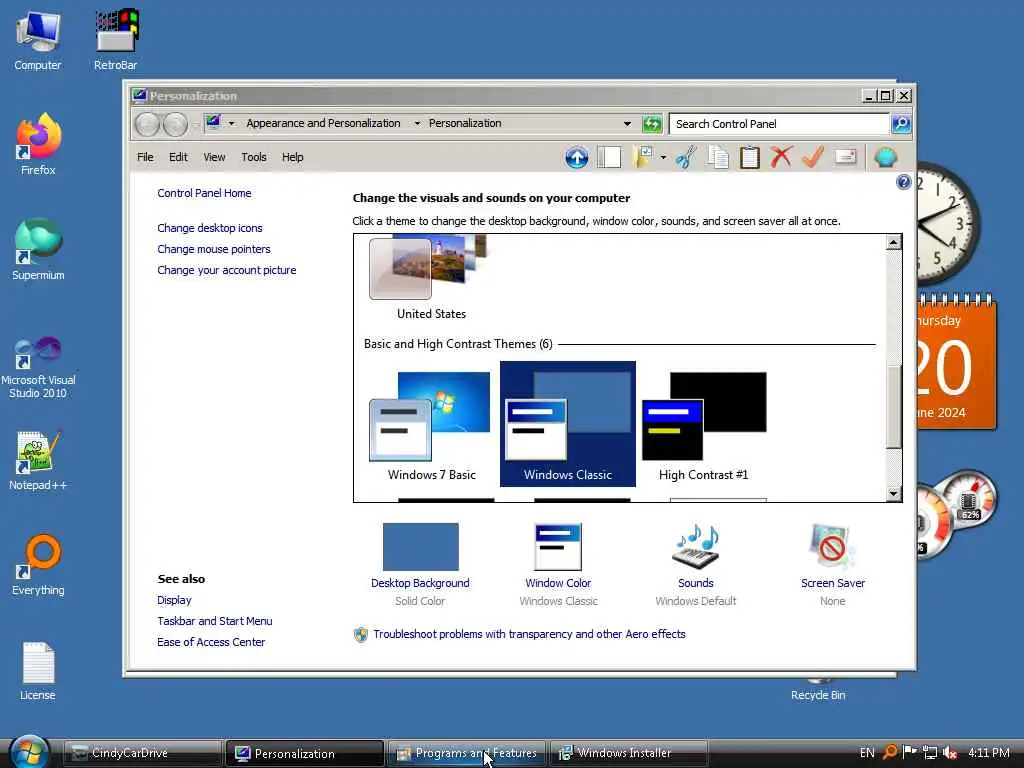
Task: Click the orange checkmark Properties icon
Action: (x=812, y=157)
